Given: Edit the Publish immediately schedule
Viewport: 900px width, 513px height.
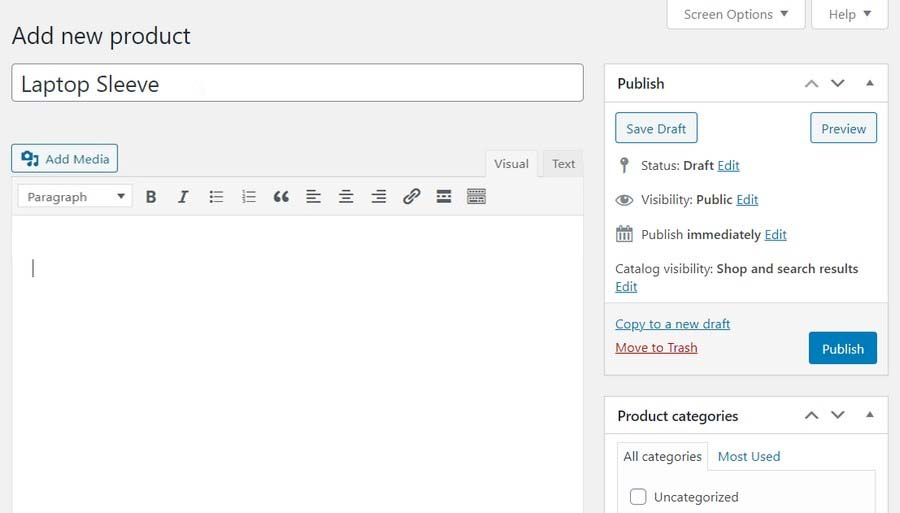Looking at the screenshot, I should click(x=775, y=235).
